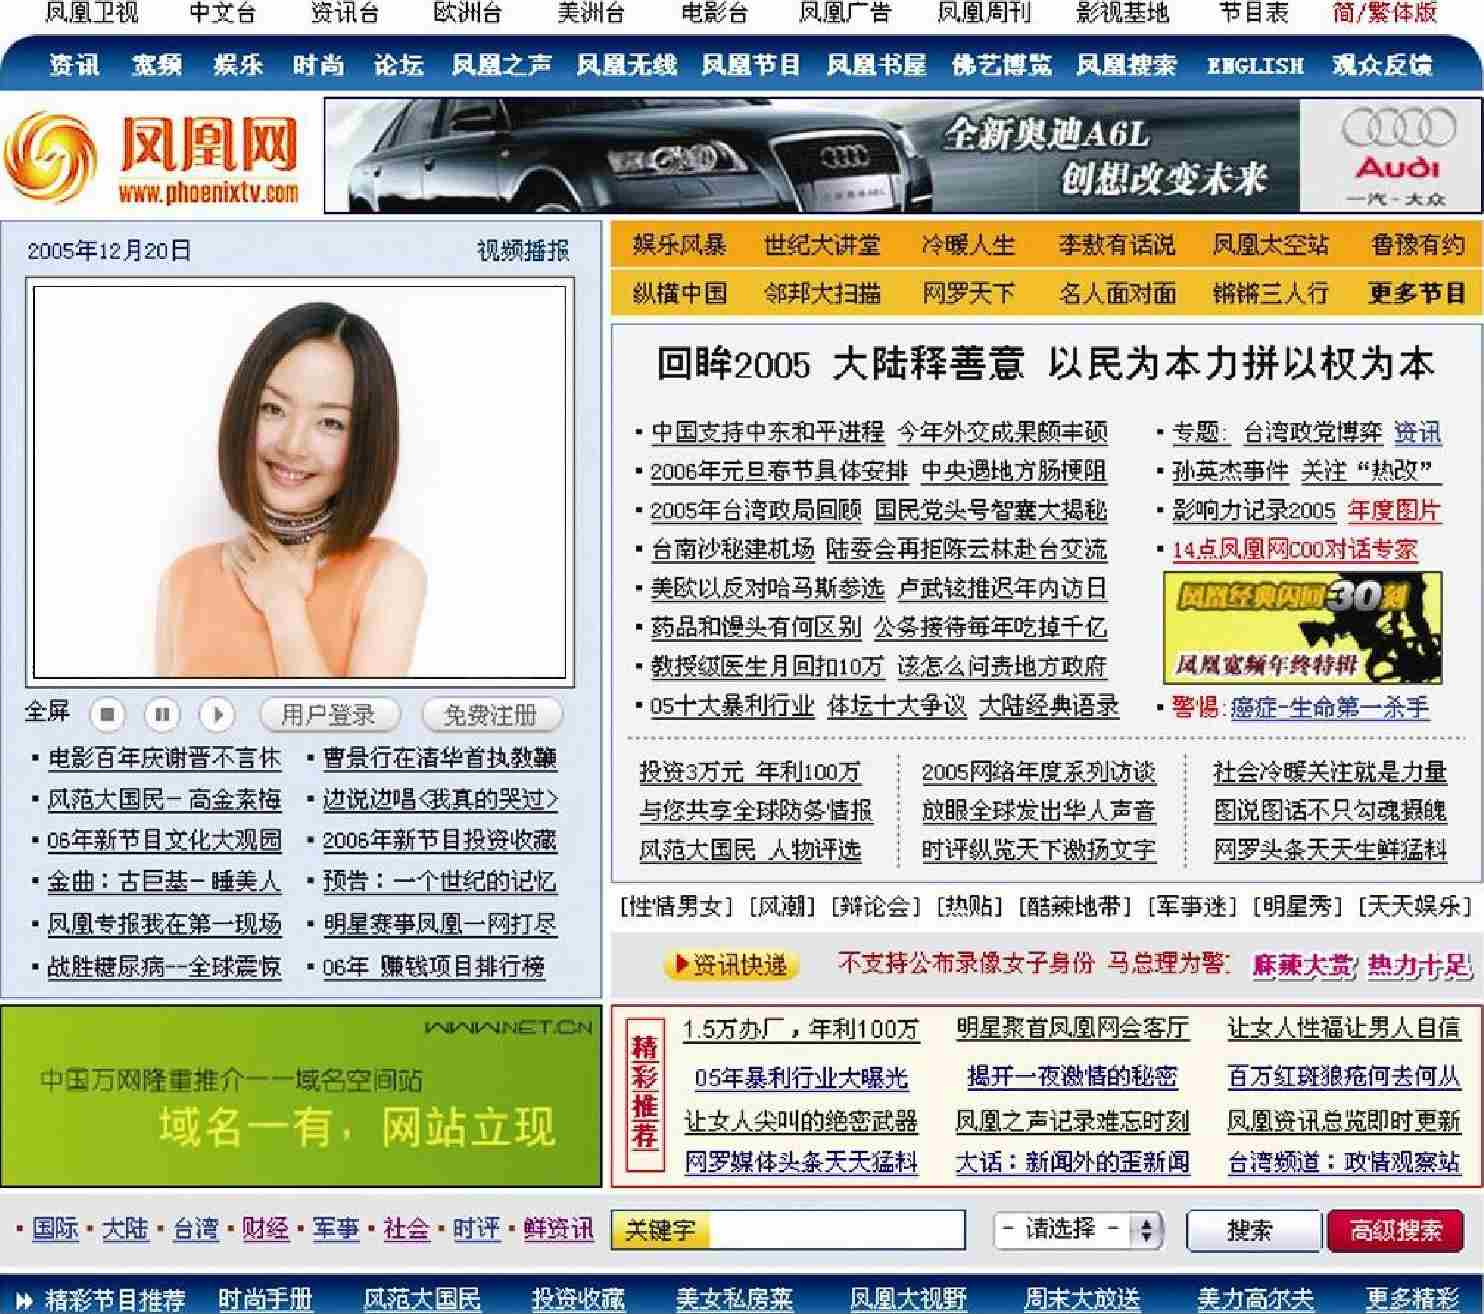Open the 视频播报 link
Image resolution: width=1484 pixels, height=1314 pixels.
523,250
